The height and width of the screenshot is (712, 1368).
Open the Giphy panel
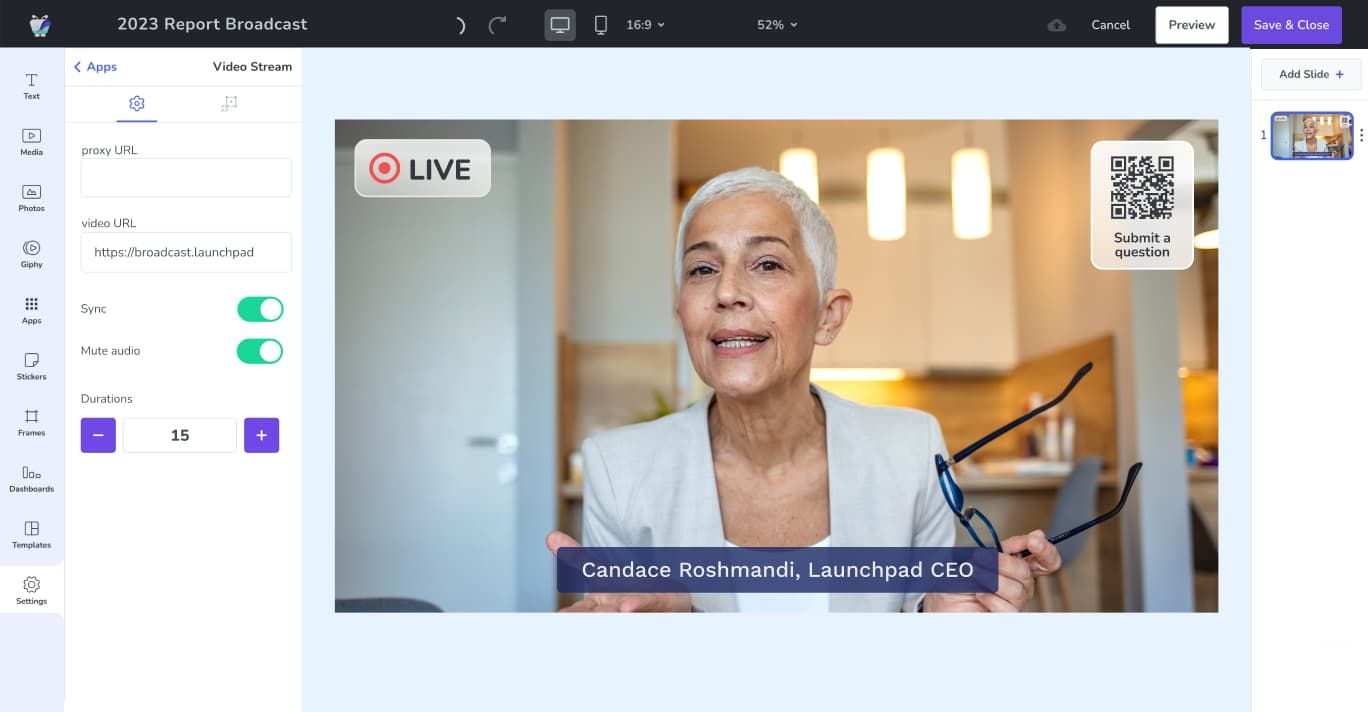32,254
